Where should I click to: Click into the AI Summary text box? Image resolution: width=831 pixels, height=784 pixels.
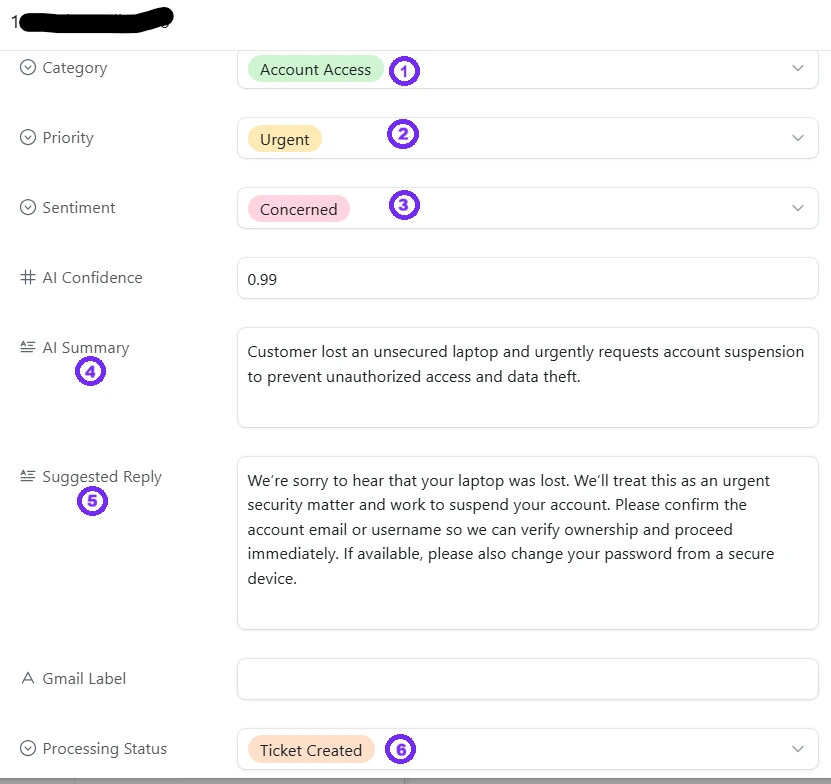click(x=528, y=377)
